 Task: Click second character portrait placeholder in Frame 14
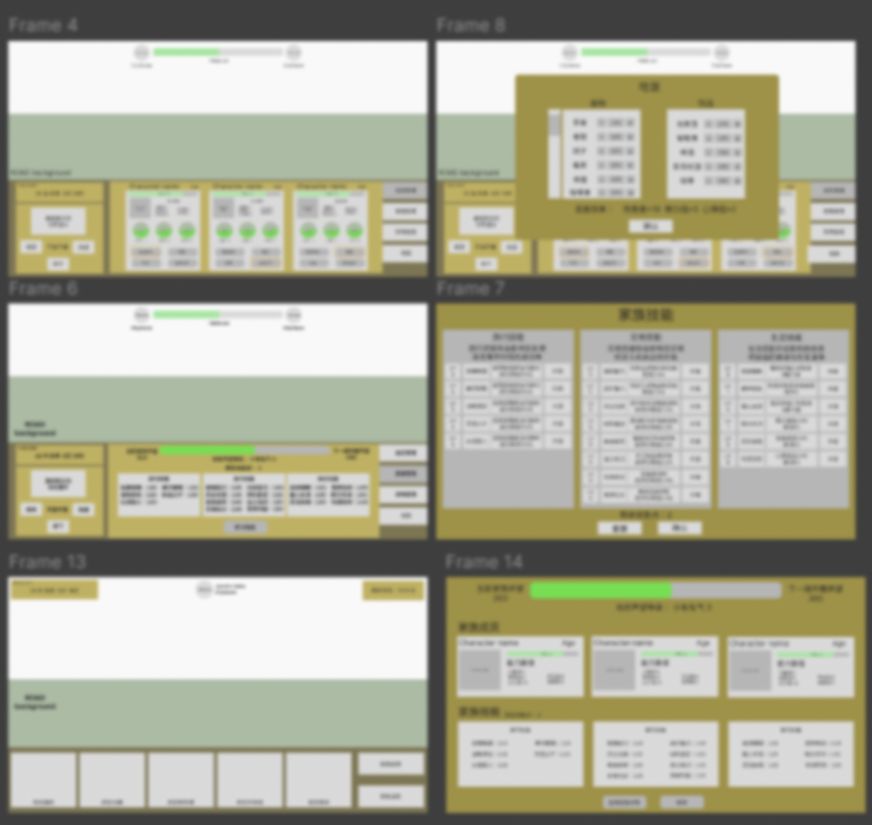pos(615,670)
